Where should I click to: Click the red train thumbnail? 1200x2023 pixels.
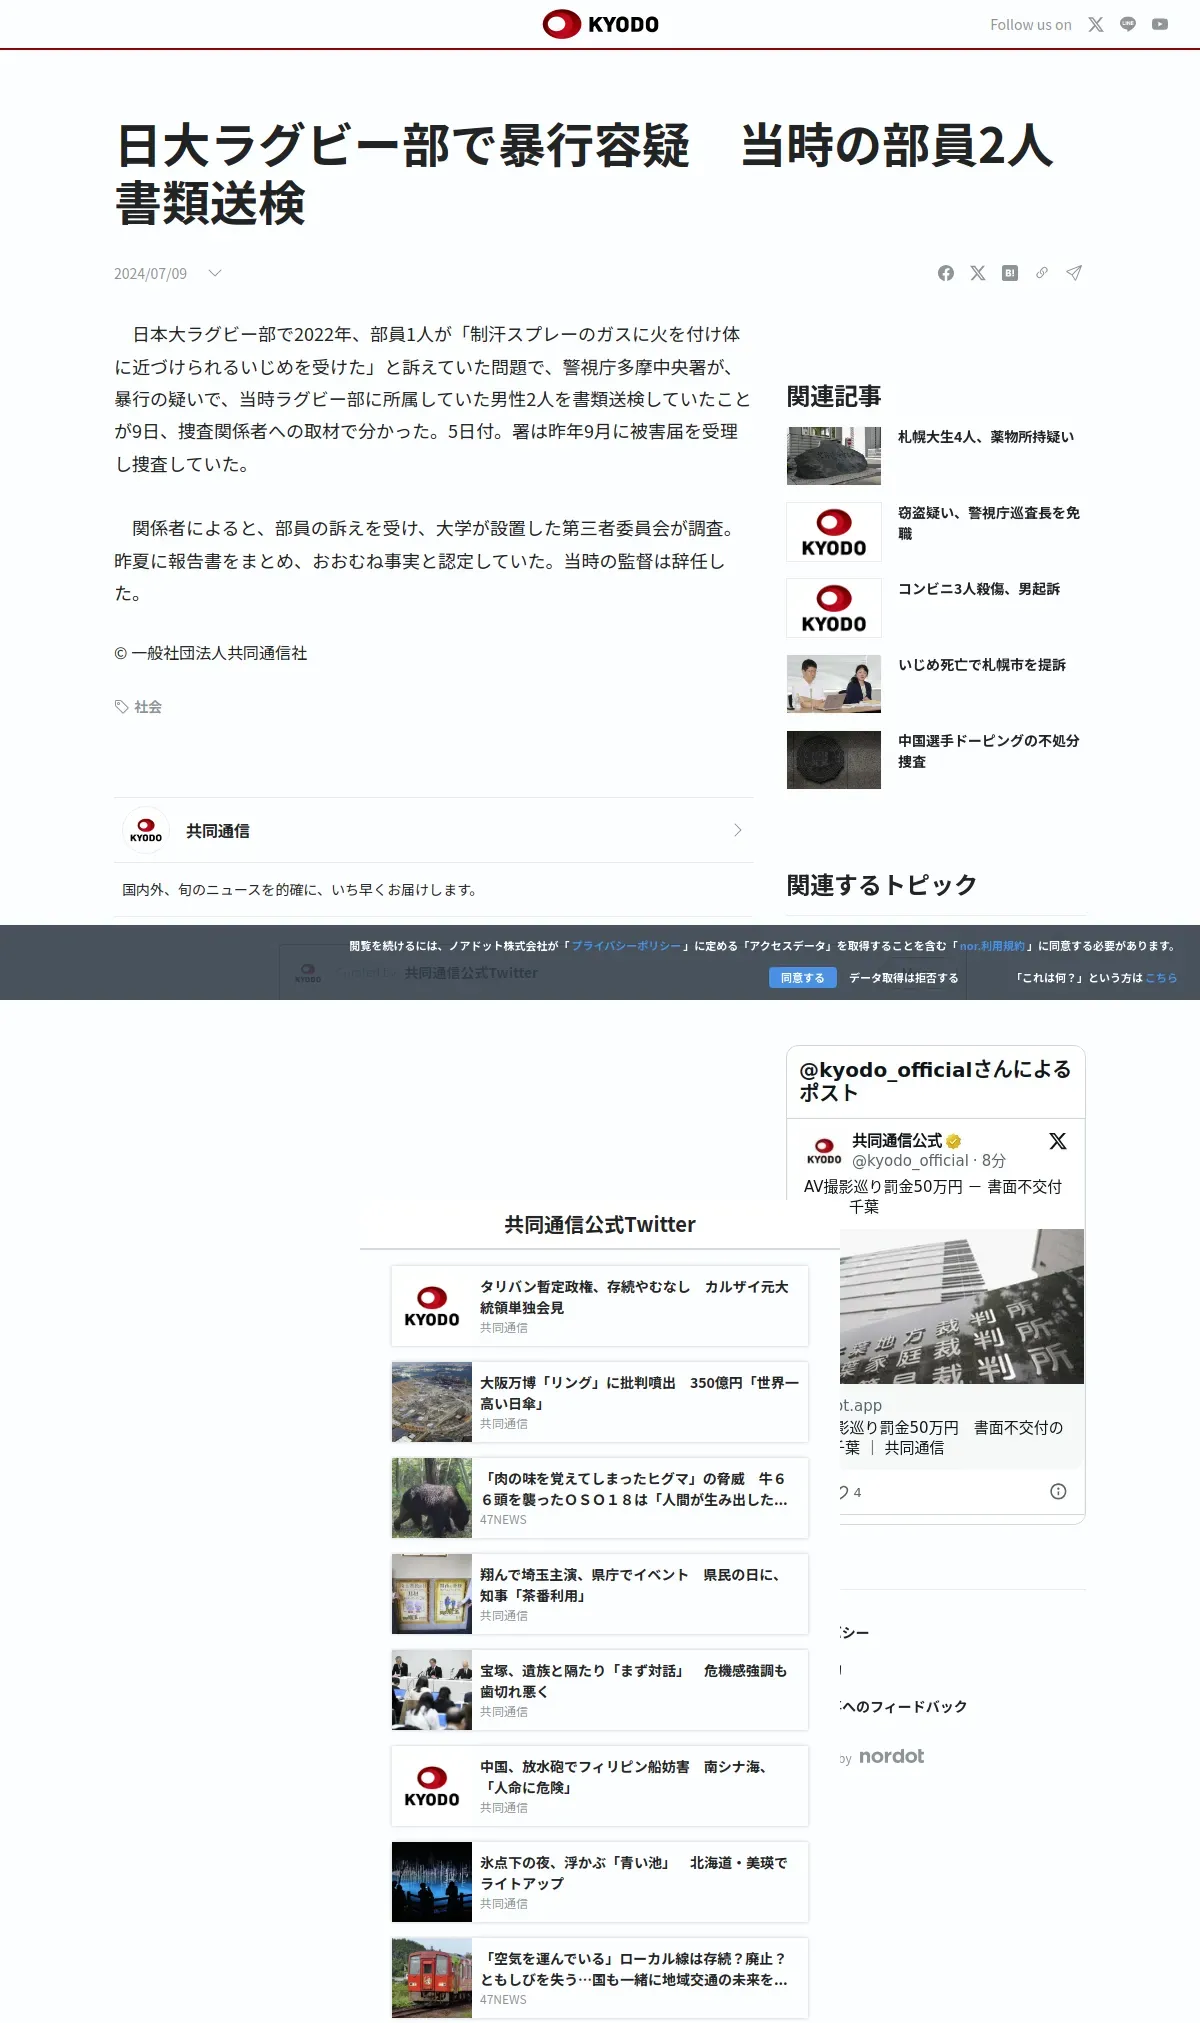tap(432, 1978)
